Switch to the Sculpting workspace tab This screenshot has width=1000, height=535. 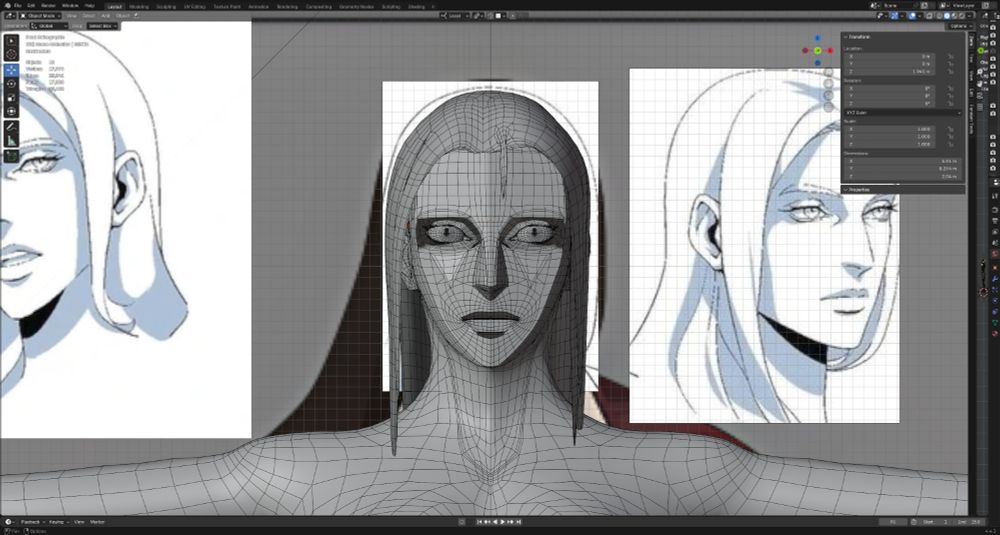(166, 6)
